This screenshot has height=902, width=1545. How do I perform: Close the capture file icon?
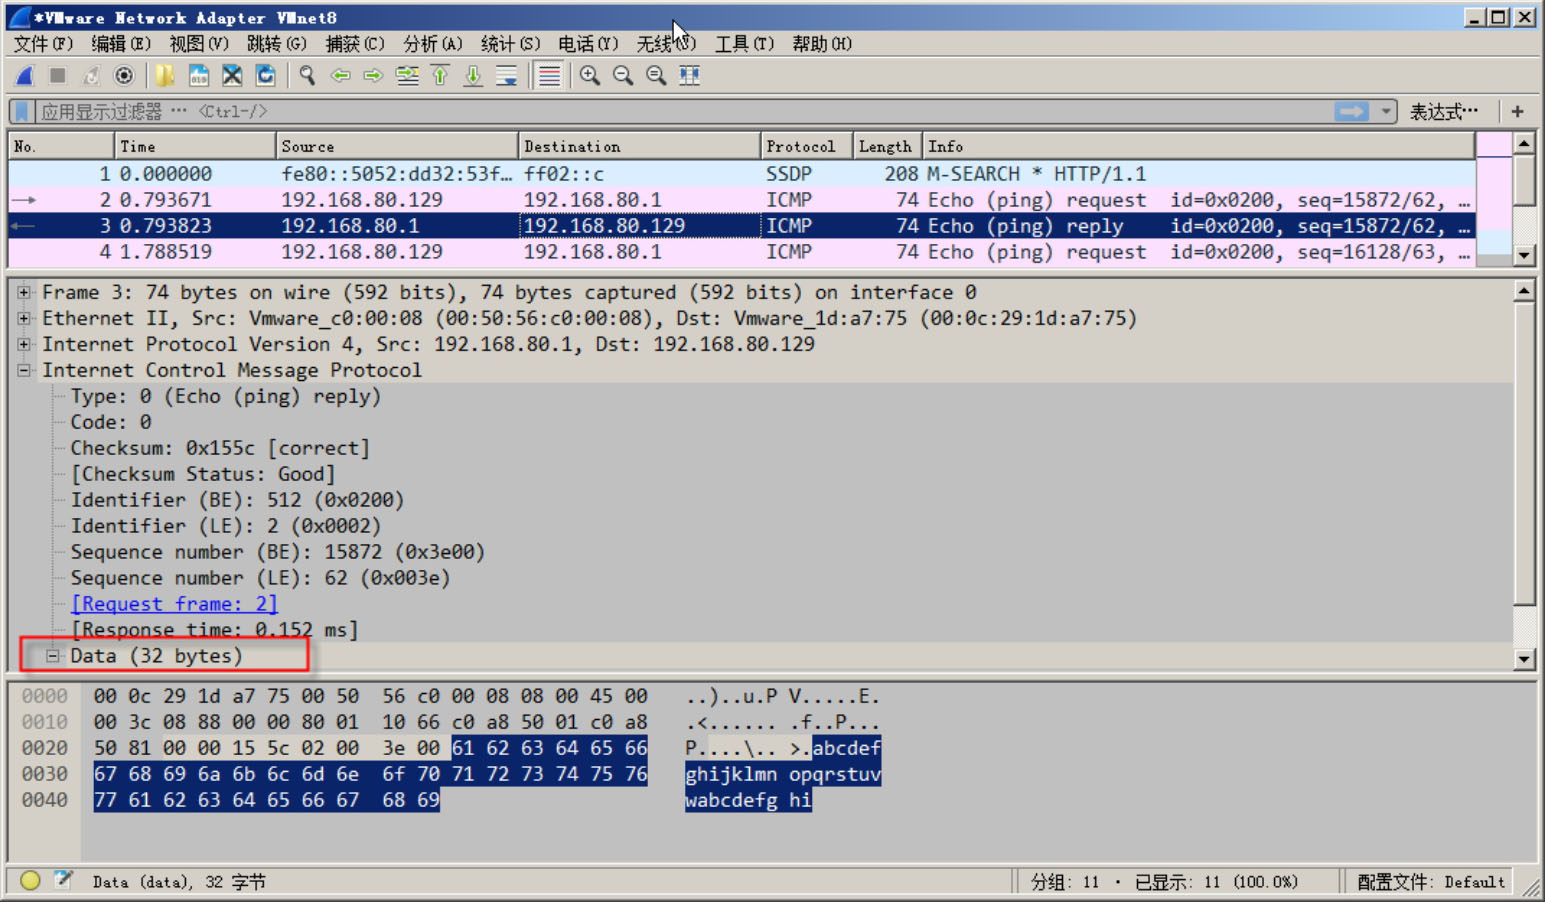(232, 75)
